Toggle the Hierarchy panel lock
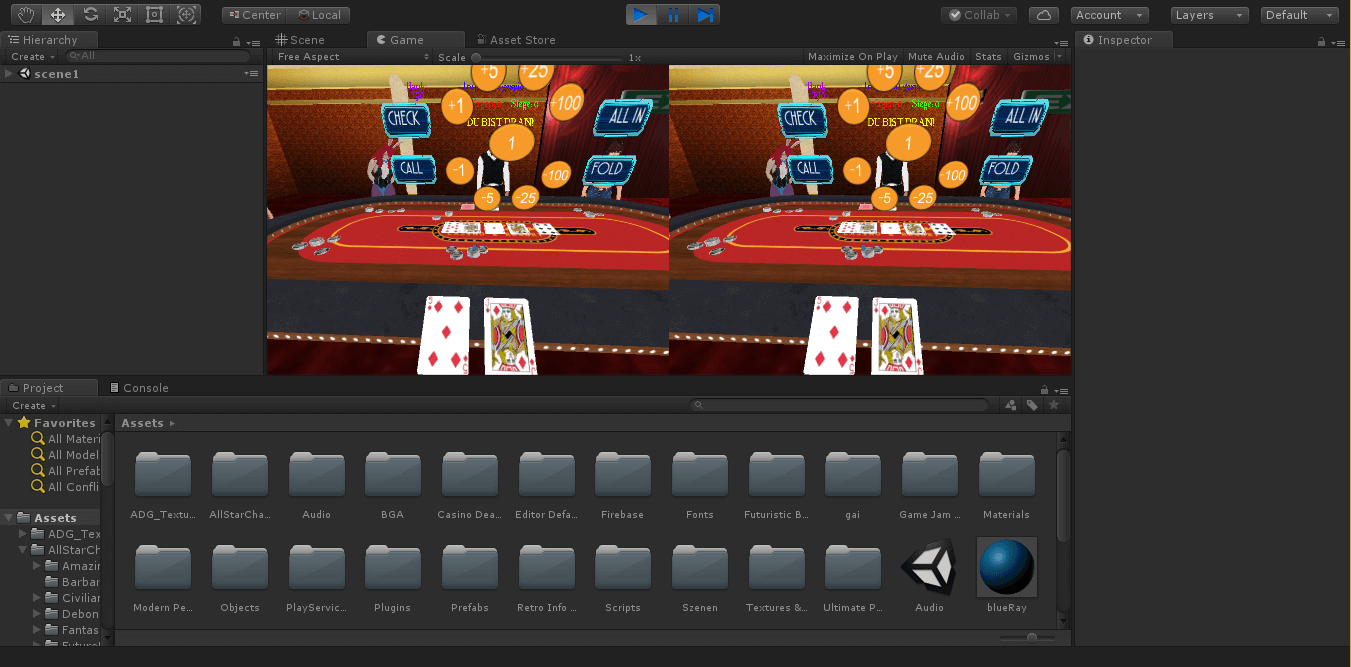 tap(236, 41)
